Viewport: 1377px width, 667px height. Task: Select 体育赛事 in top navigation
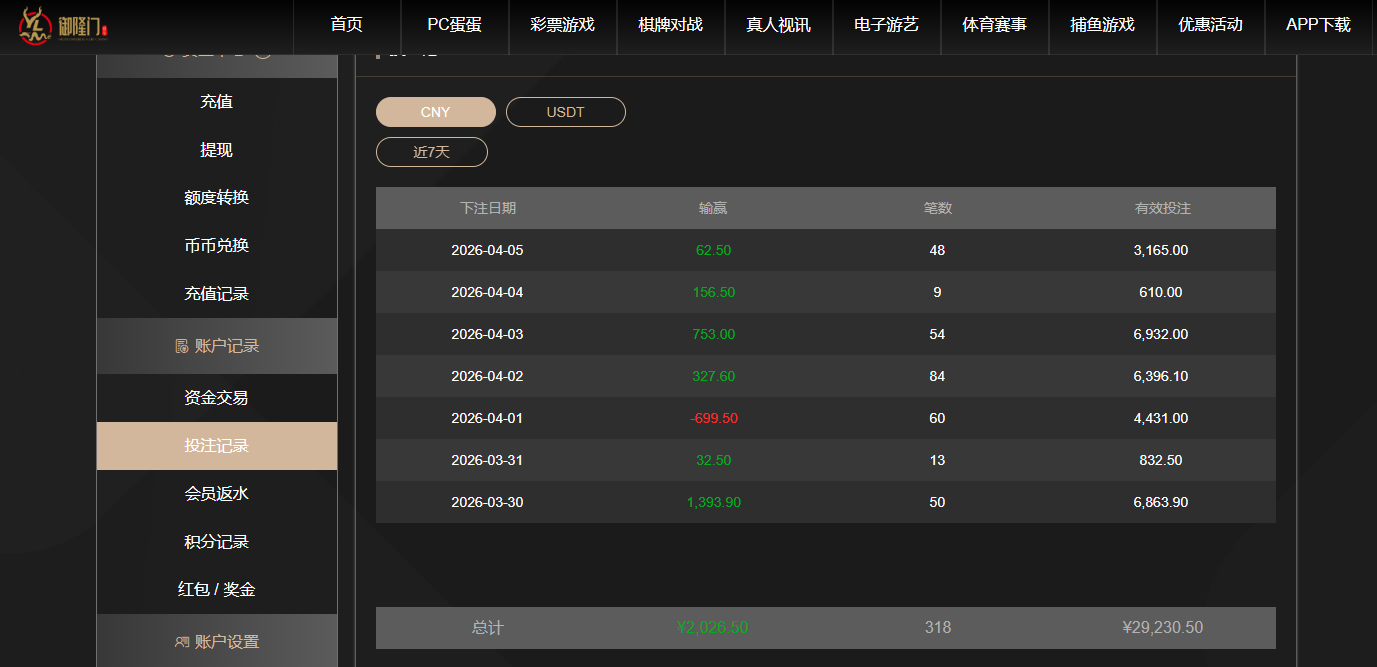(994, 27)
